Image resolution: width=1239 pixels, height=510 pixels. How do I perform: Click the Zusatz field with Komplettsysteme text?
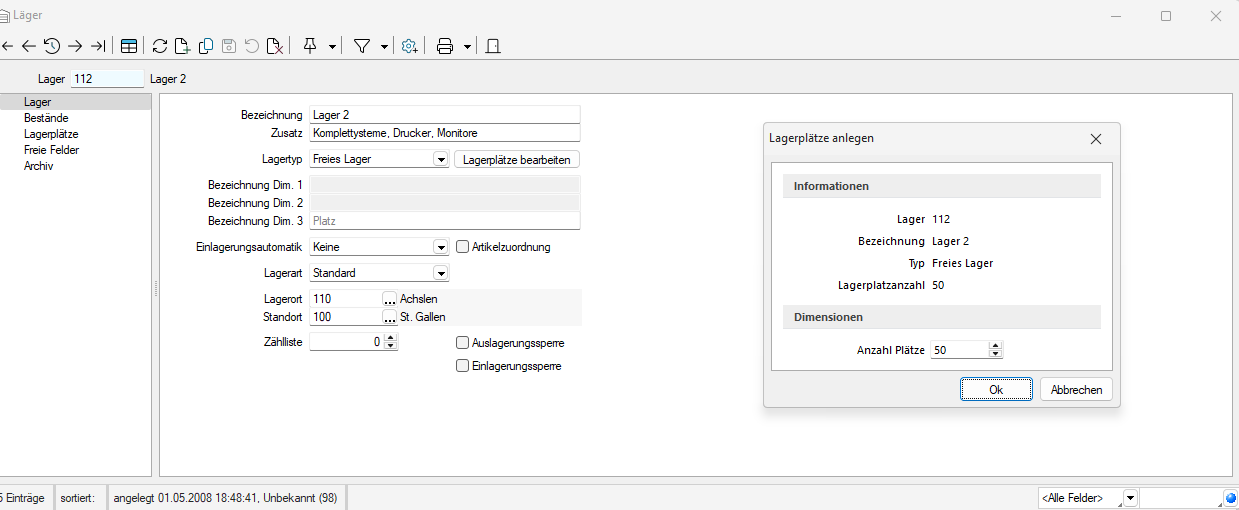click(x=445, y=133)
